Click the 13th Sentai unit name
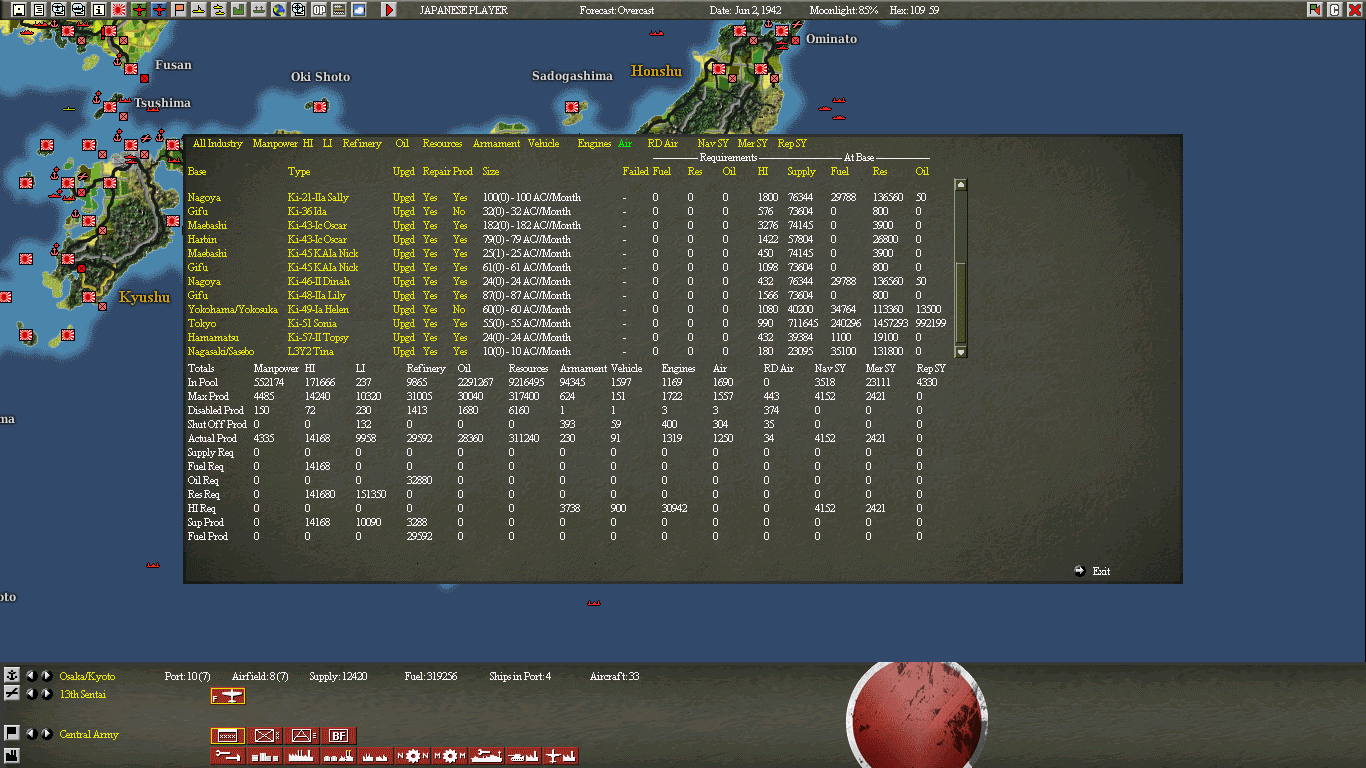Screen dimensions: 1366x768 pos(82,695)
